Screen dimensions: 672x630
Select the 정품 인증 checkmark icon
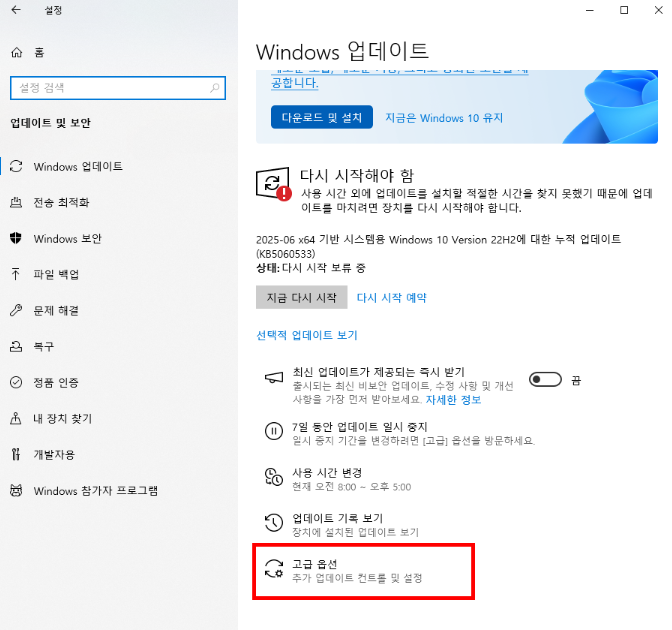(x=16, y=382)
